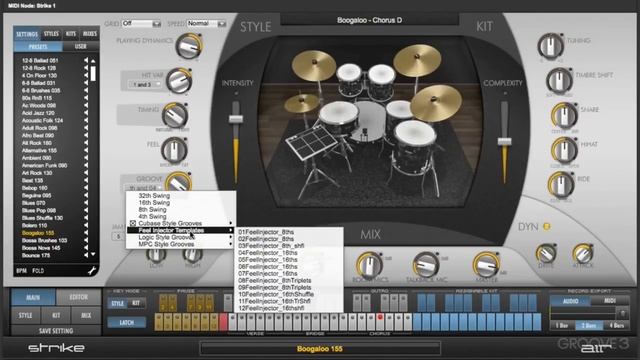Click Save Setting button
The width and height of the screenshot is (640, 360).
coord(56,331)
